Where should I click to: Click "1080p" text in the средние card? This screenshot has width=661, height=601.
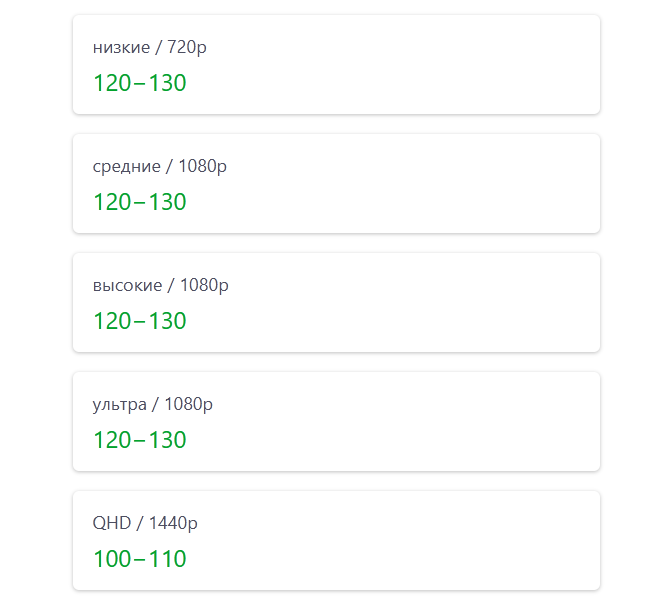pyautogui.click(x=202, y=166)
